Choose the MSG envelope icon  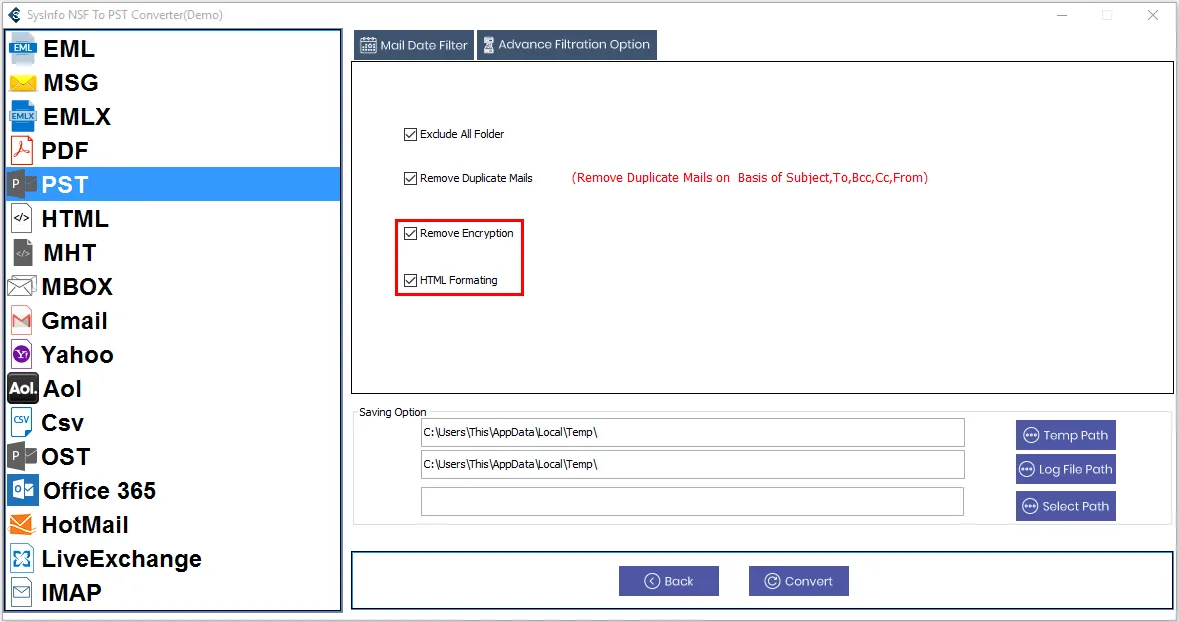point(23,83)
